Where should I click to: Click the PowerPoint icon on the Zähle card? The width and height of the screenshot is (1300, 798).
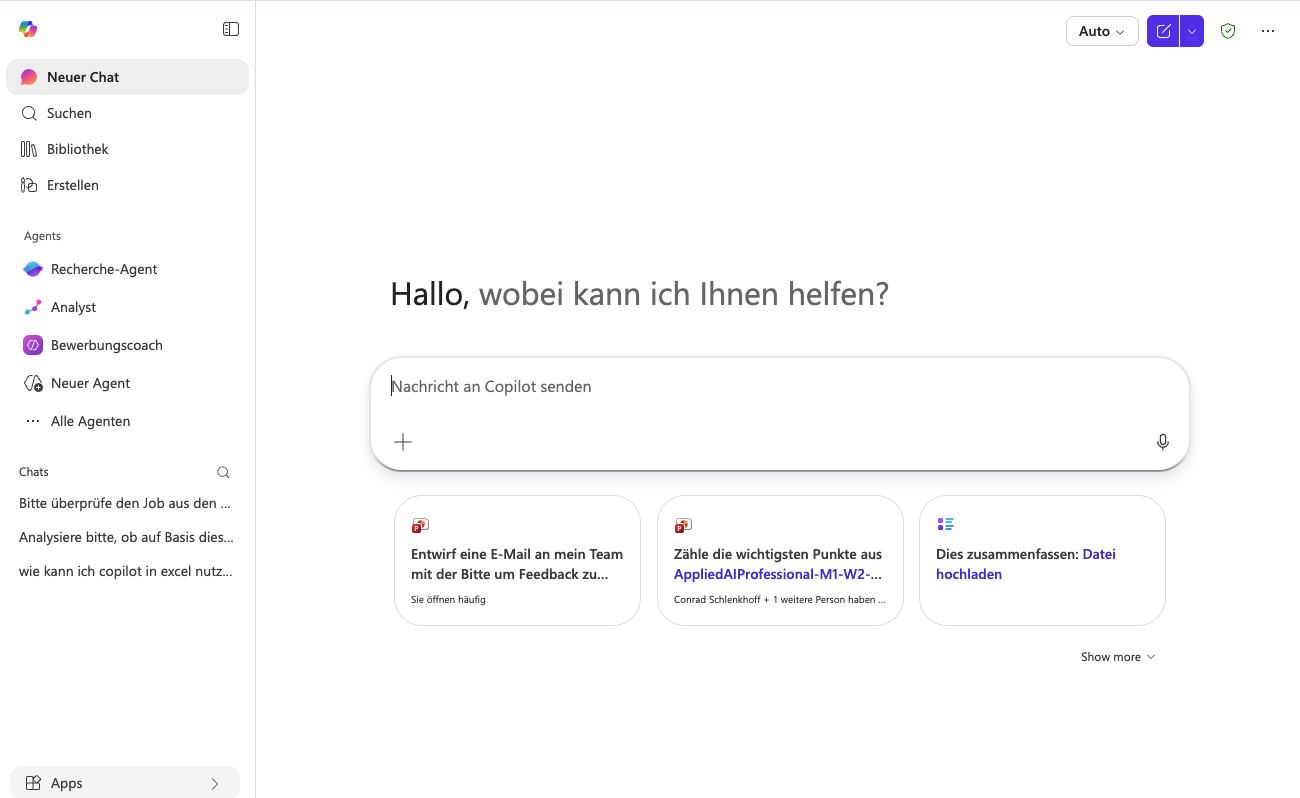coord(683,525)
